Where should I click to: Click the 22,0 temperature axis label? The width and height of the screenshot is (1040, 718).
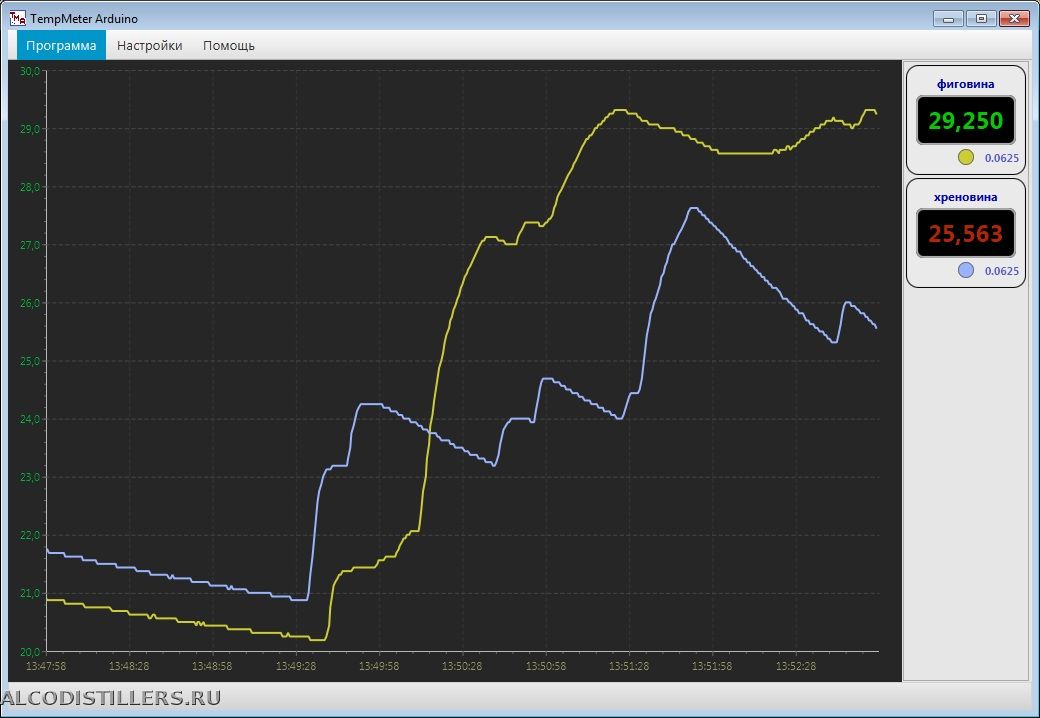[31, 535]
